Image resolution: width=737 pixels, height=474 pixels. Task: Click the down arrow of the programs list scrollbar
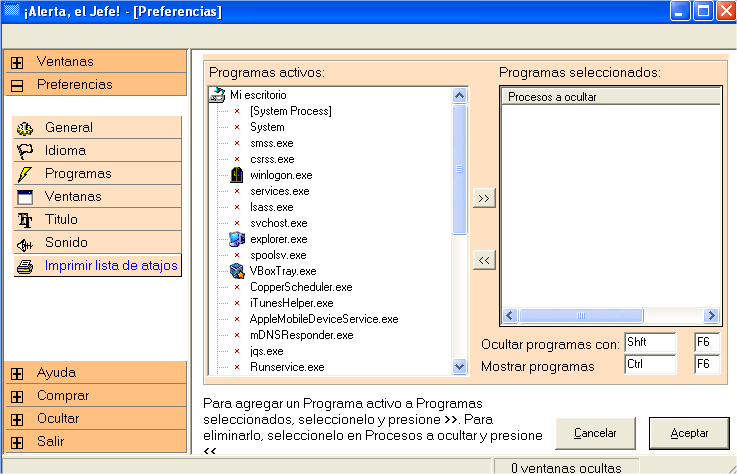point(459,366)
